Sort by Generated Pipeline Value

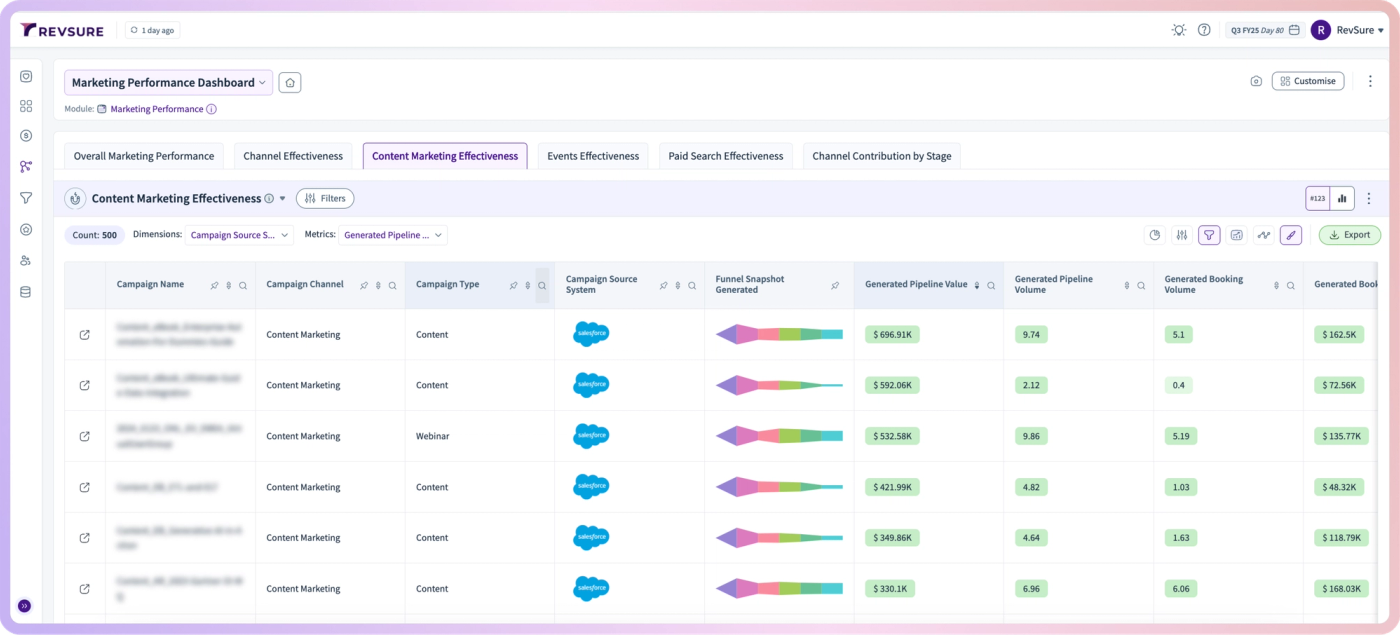[x=977, y=285]
